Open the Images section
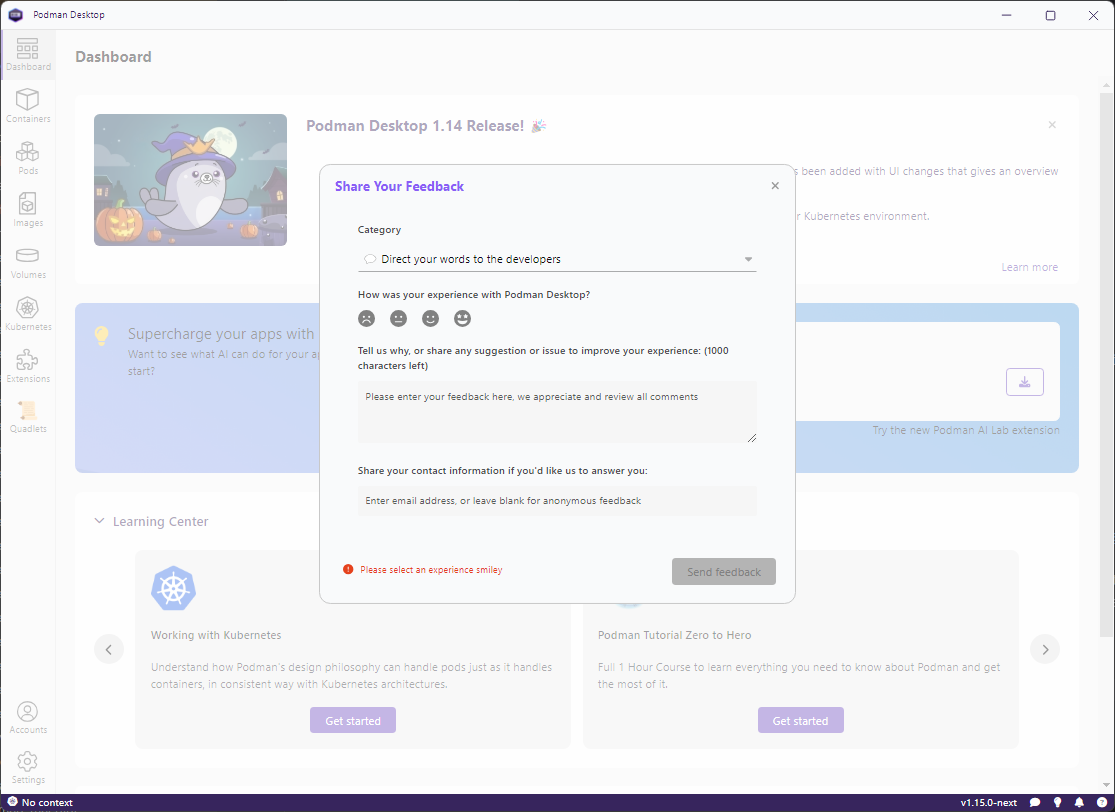1115x812 pixels. (28, 205)
